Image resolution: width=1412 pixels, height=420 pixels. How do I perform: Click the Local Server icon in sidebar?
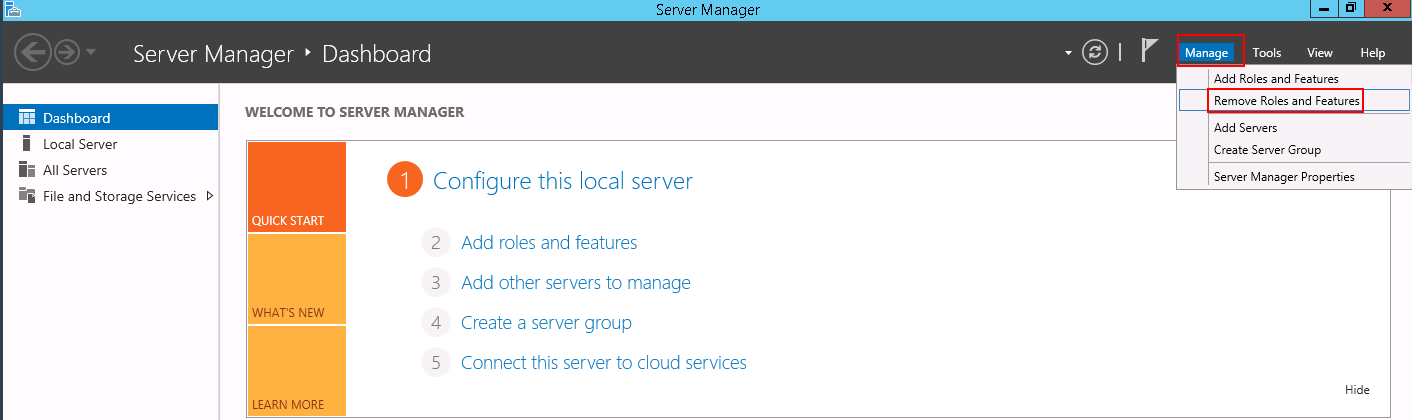[x=27, y=144]
